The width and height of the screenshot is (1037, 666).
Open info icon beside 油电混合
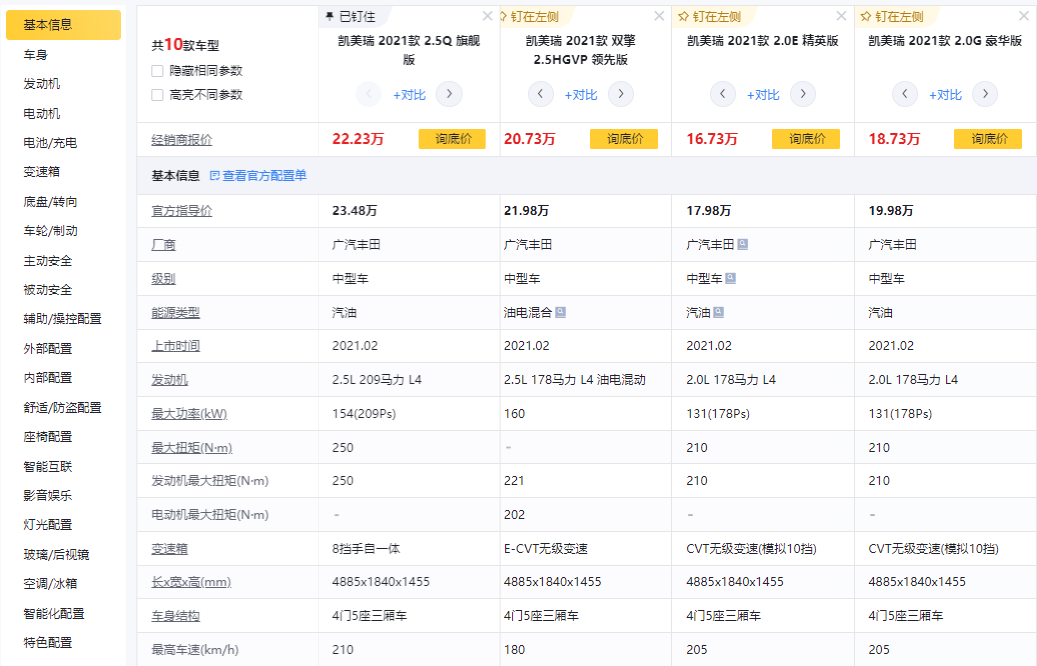pos(561,312)
